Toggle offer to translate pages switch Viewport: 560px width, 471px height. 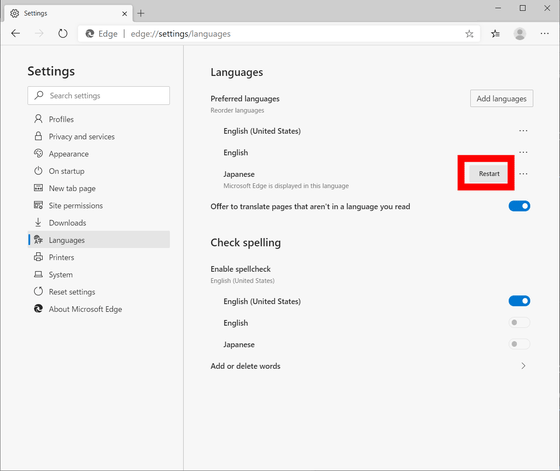tap(519, 206)
